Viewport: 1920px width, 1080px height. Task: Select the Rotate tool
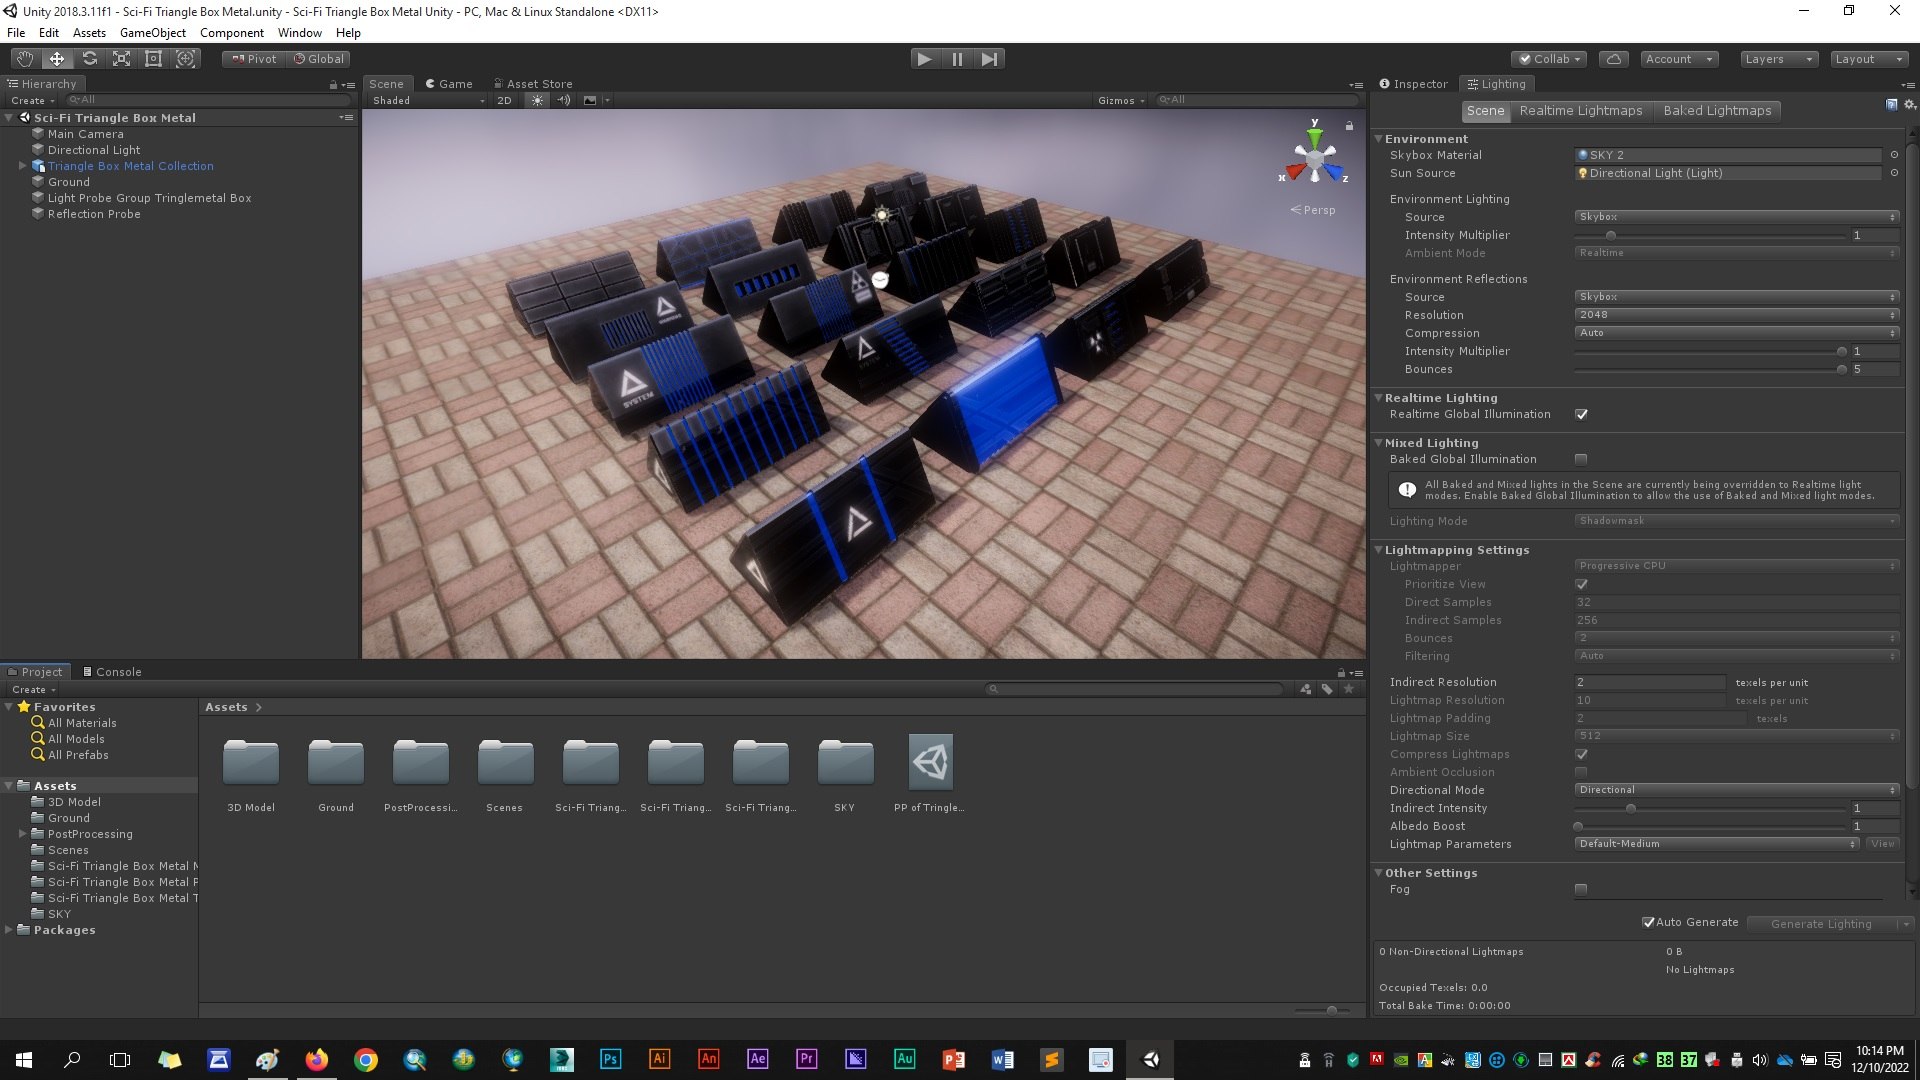click(89, 59)
